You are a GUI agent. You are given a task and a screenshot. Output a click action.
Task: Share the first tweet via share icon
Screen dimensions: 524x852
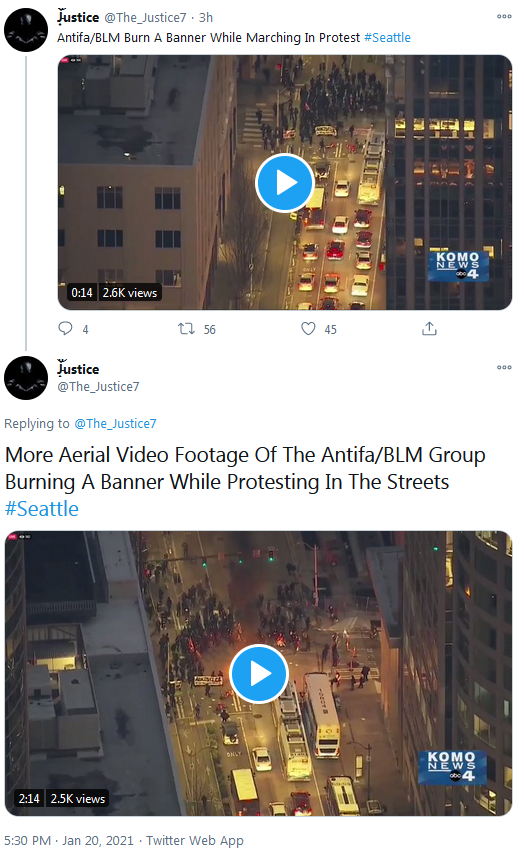pos(429,328)
